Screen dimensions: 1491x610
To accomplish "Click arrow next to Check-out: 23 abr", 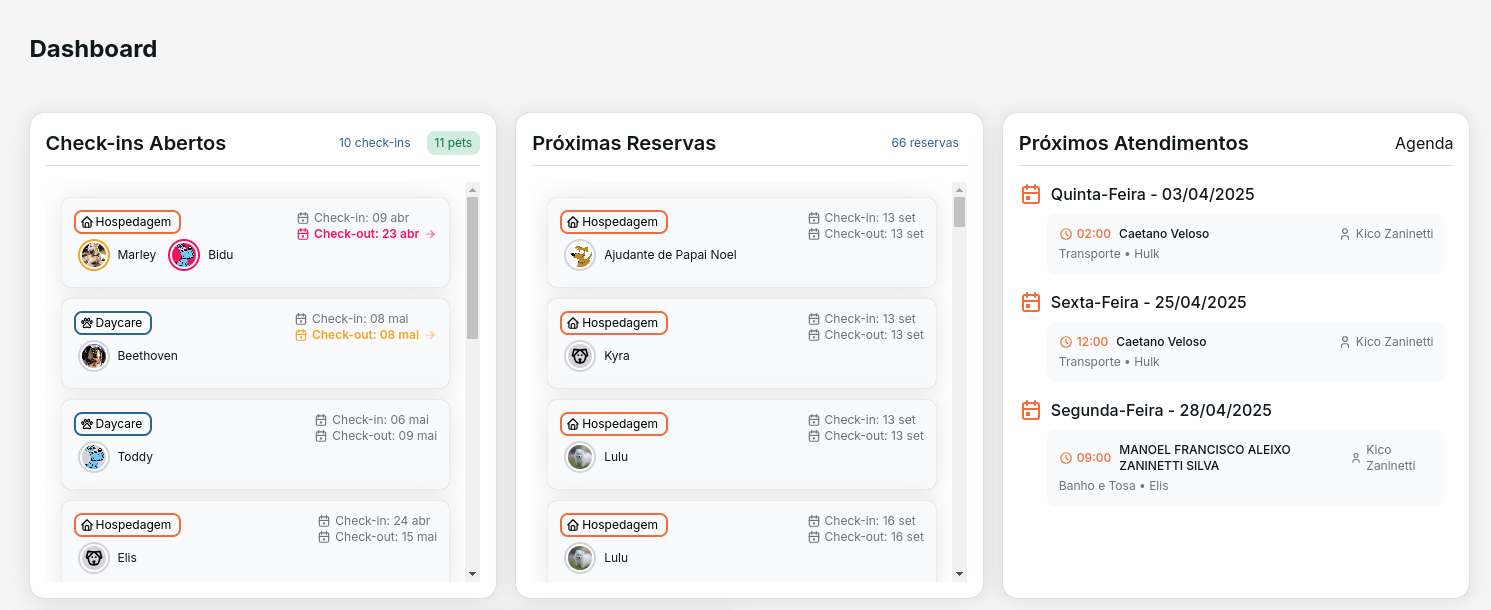I will [430, 234].
